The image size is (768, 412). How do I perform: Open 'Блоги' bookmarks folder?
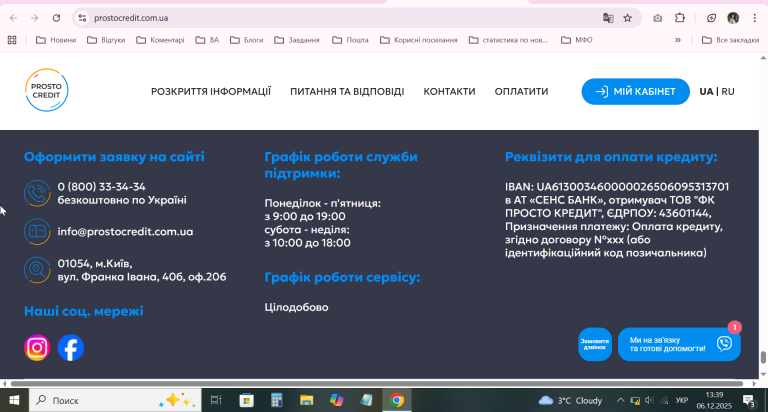point(247,40)
